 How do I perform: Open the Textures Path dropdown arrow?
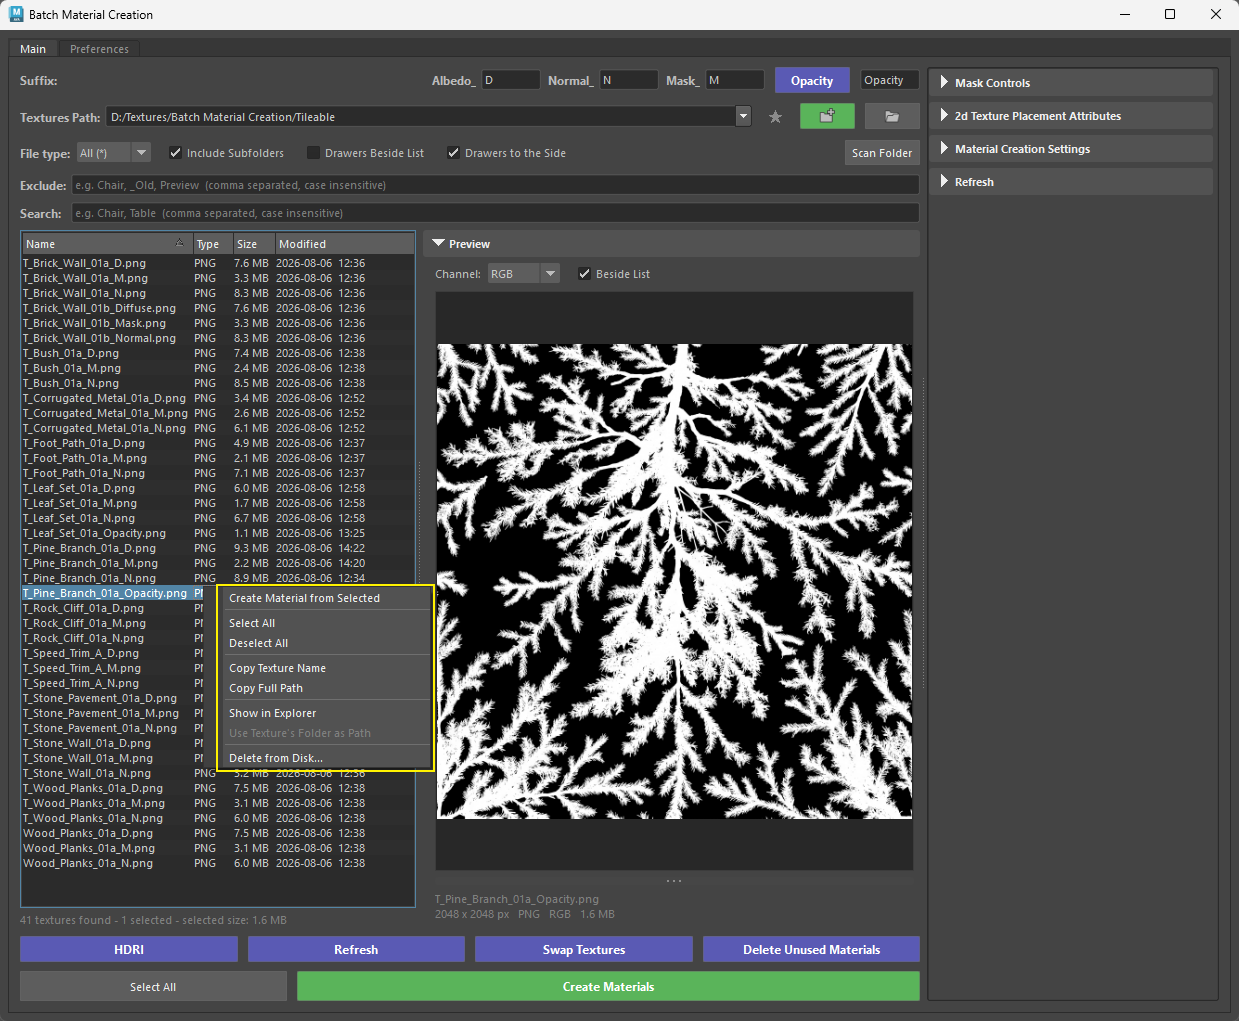point(743,116)
